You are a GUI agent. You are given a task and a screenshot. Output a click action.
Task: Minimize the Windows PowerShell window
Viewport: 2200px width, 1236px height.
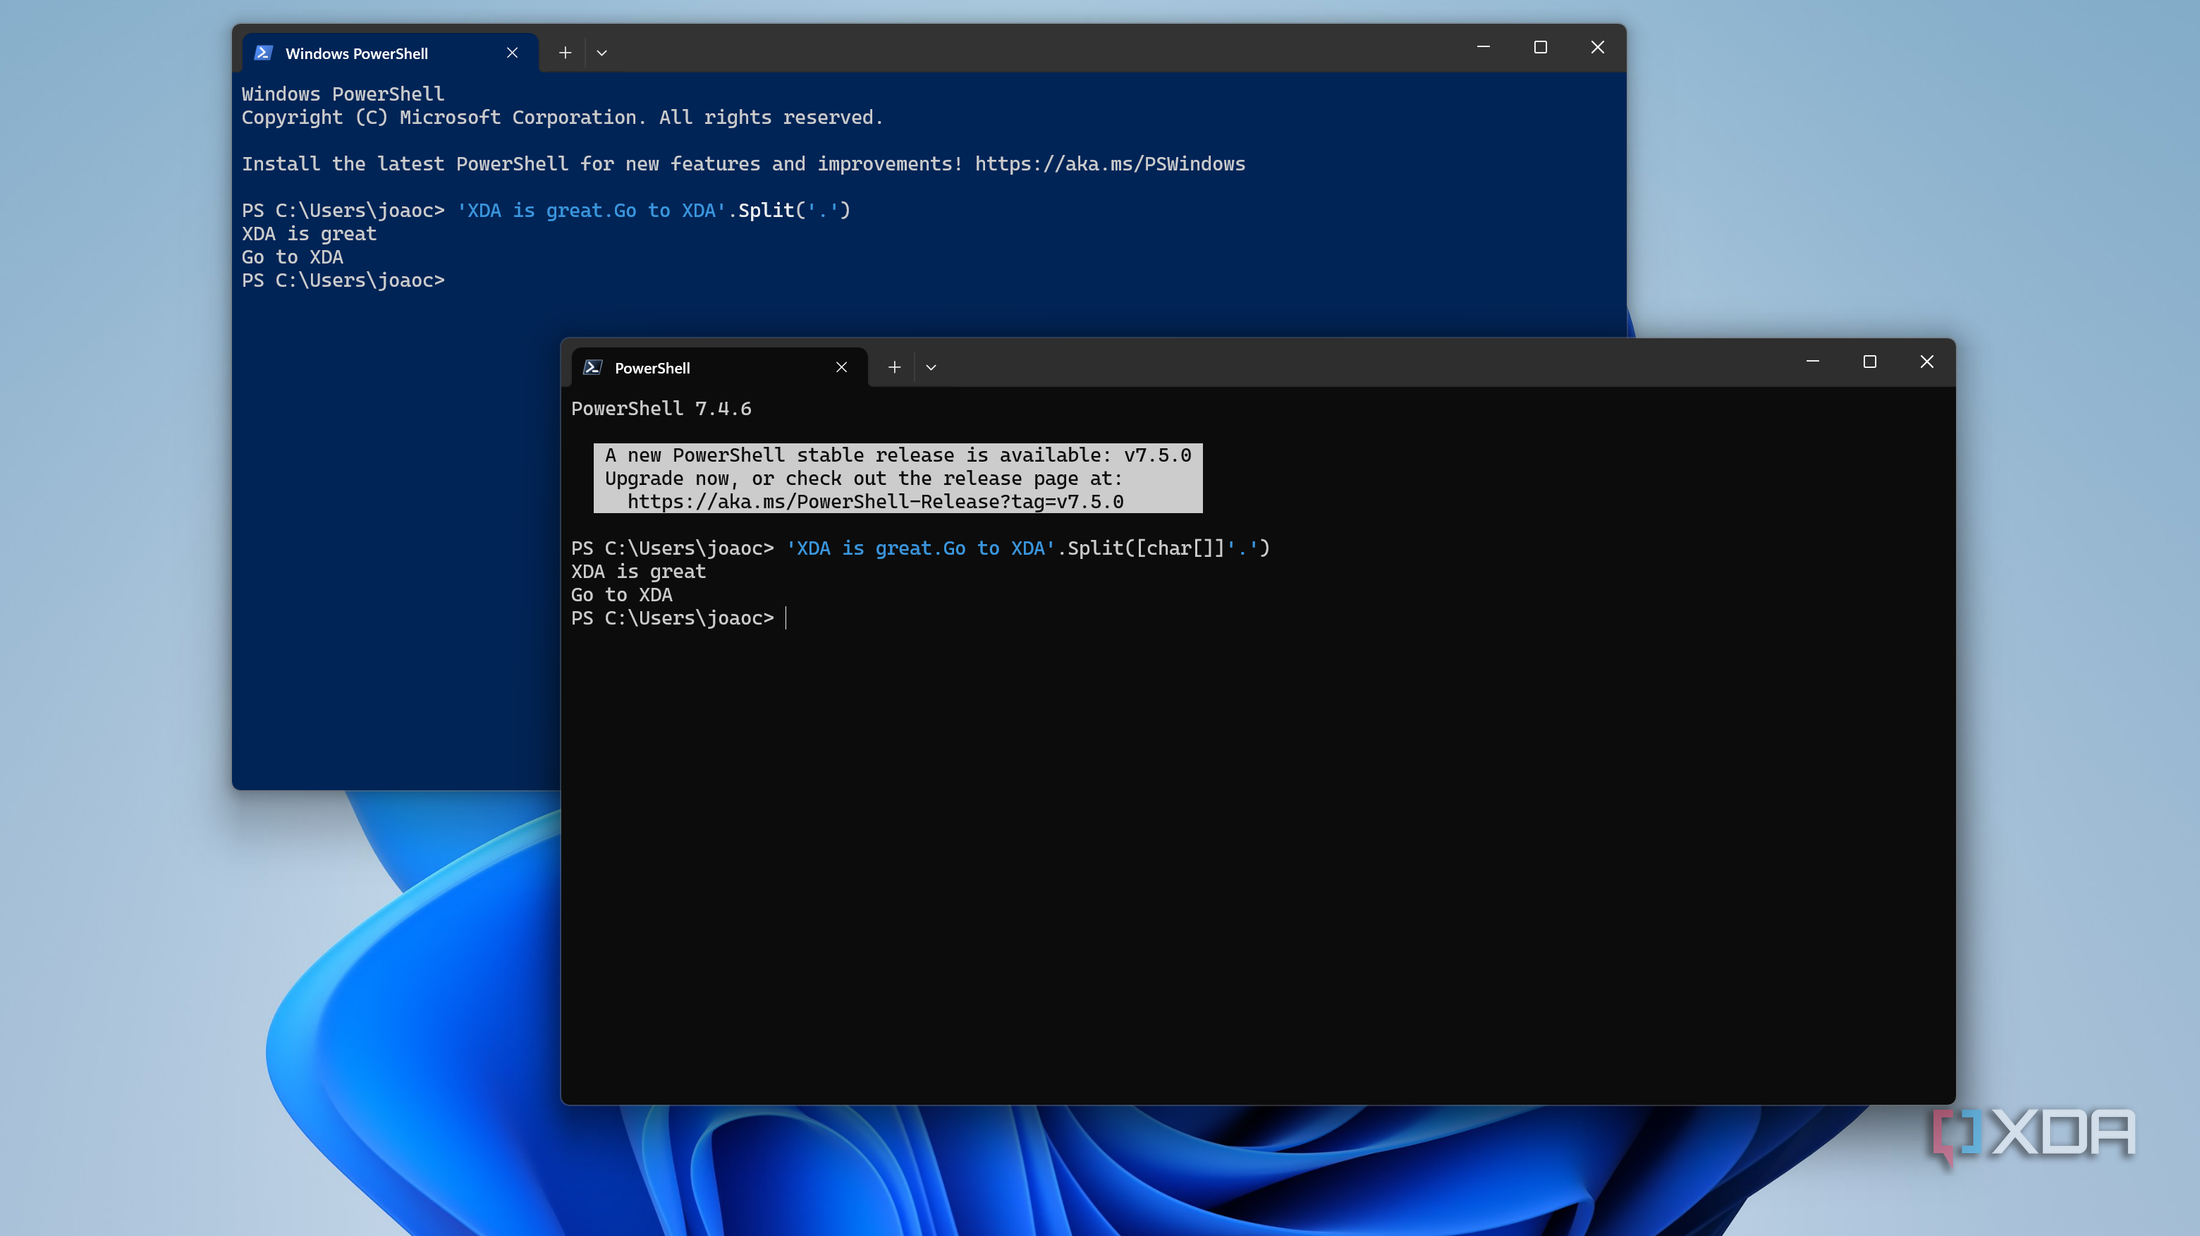(x=1483, y=47)
